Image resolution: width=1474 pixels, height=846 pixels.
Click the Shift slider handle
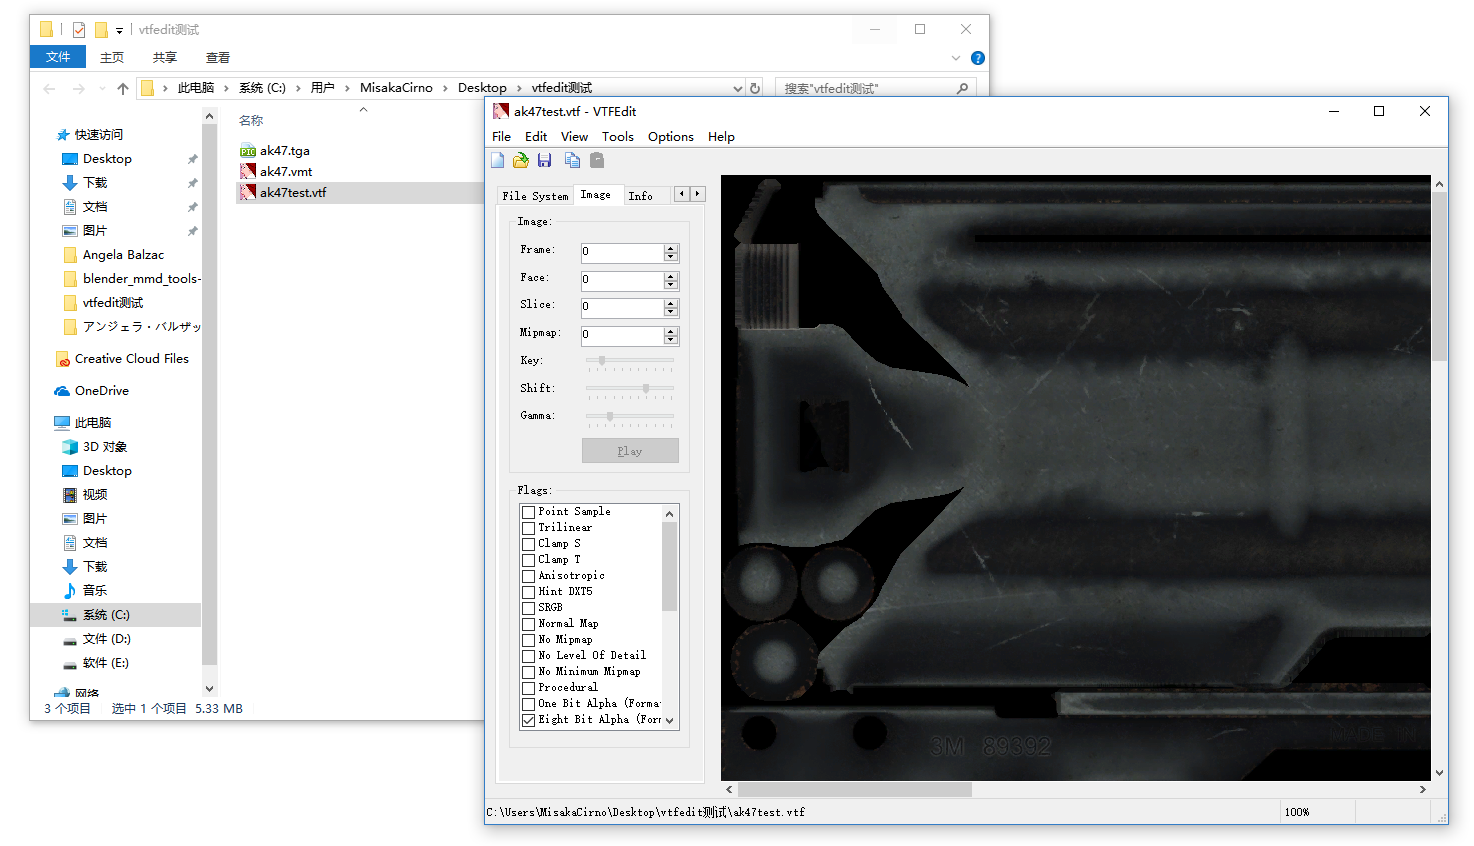click(646, 388)
